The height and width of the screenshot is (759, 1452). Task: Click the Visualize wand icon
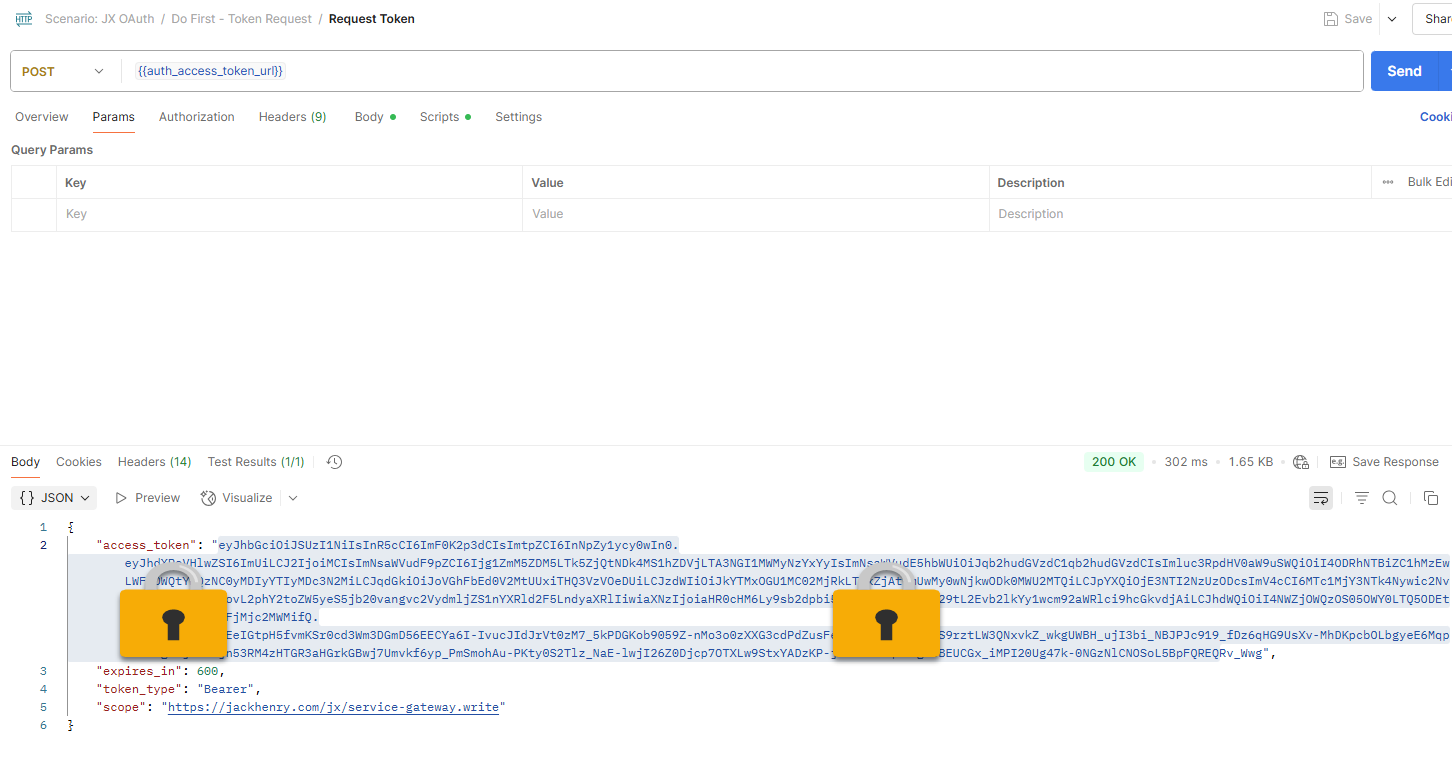[x=208, y=497]
